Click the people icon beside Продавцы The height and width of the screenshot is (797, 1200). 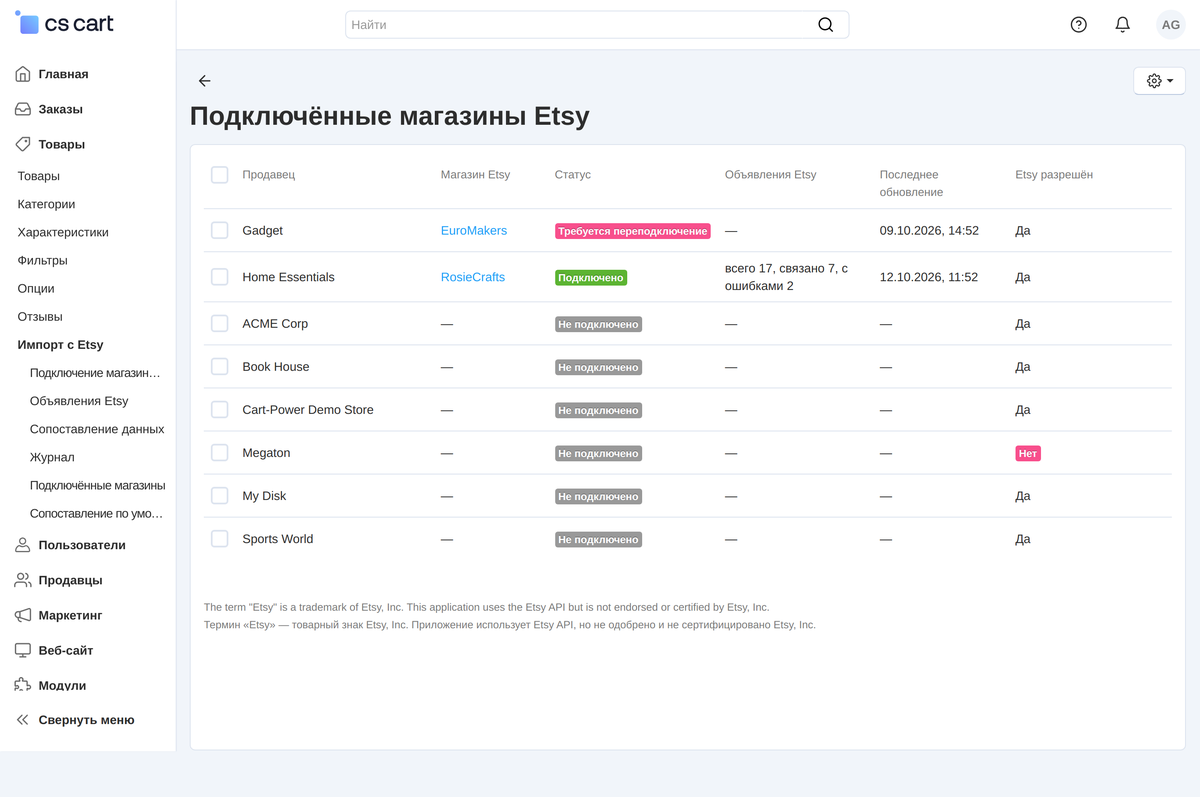click(22, 580)
